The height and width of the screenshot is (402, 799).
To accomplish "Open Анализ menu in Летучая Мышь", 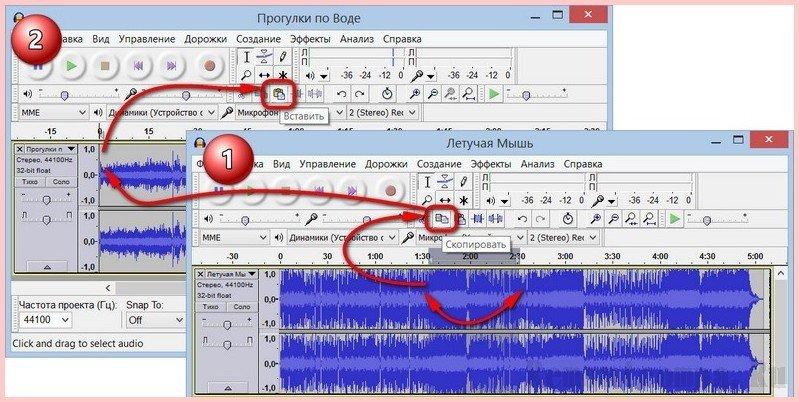I will pyautogui.click(x=537, y=164).
